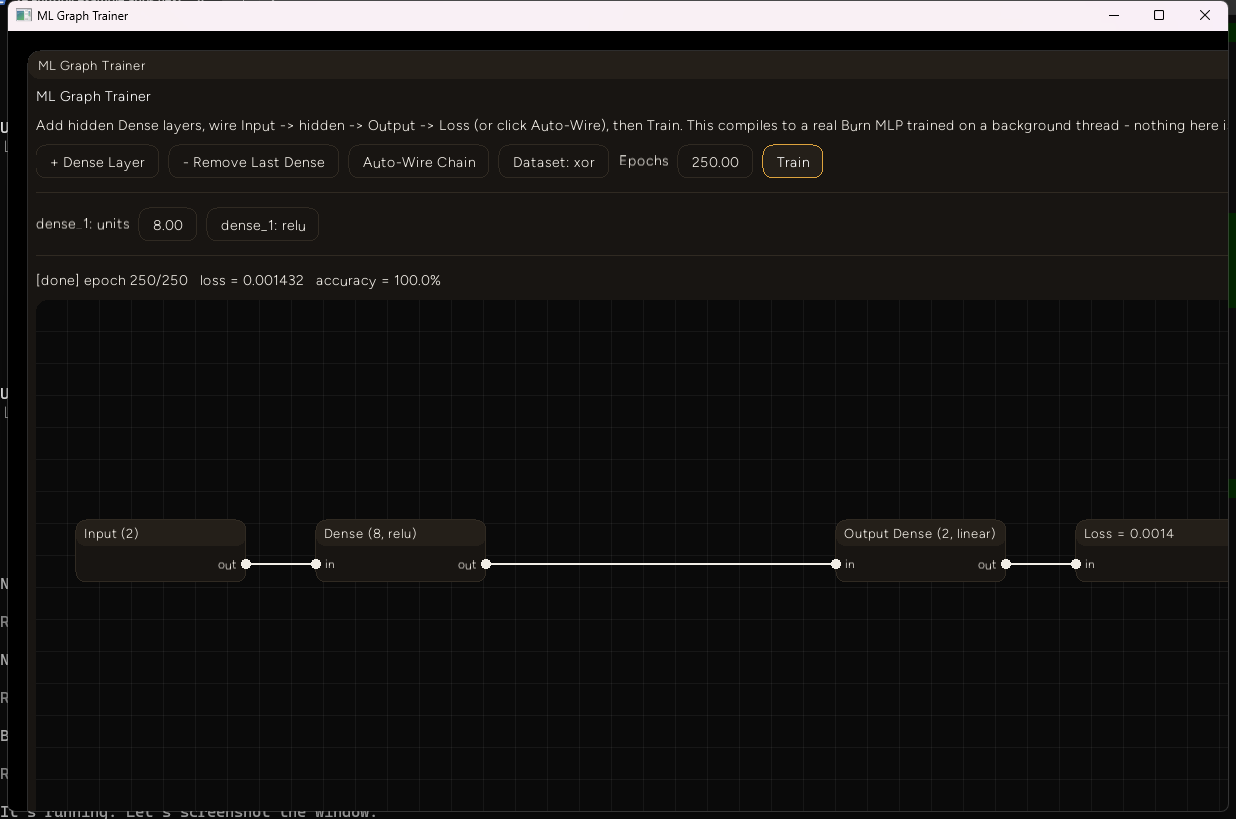Click the + Dense Layer button
This screenshot has height=819, width=1236.
coord(97,162)
